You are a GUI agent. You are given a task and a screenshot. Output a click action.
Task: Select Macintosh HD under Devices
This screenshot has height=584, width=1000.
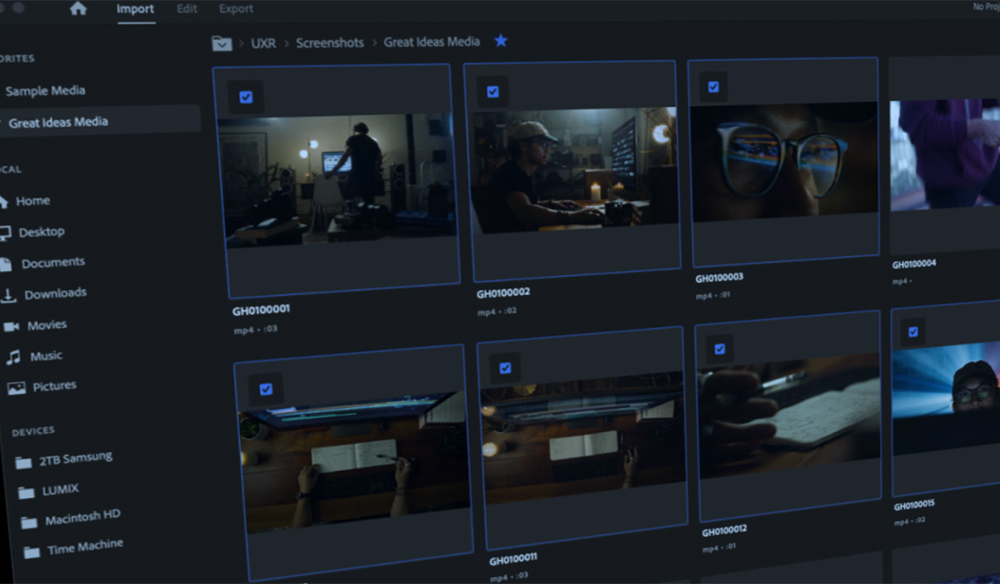(82, 518)
